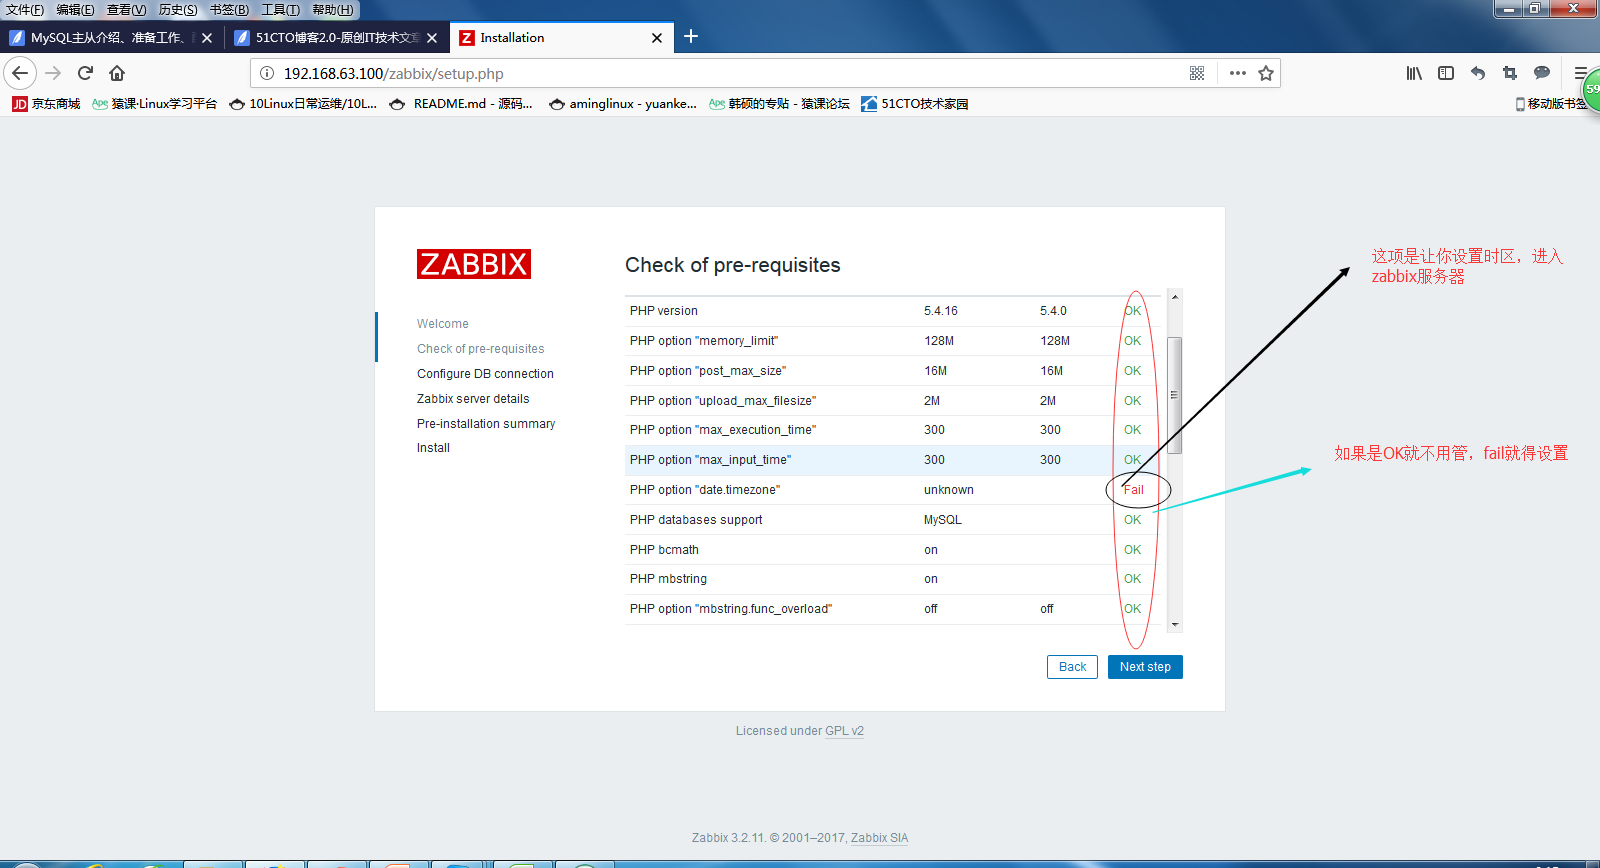This screenshot has height=868, width=1600.
Task: Select Configure DB connection step
Action: coord(485,374)
